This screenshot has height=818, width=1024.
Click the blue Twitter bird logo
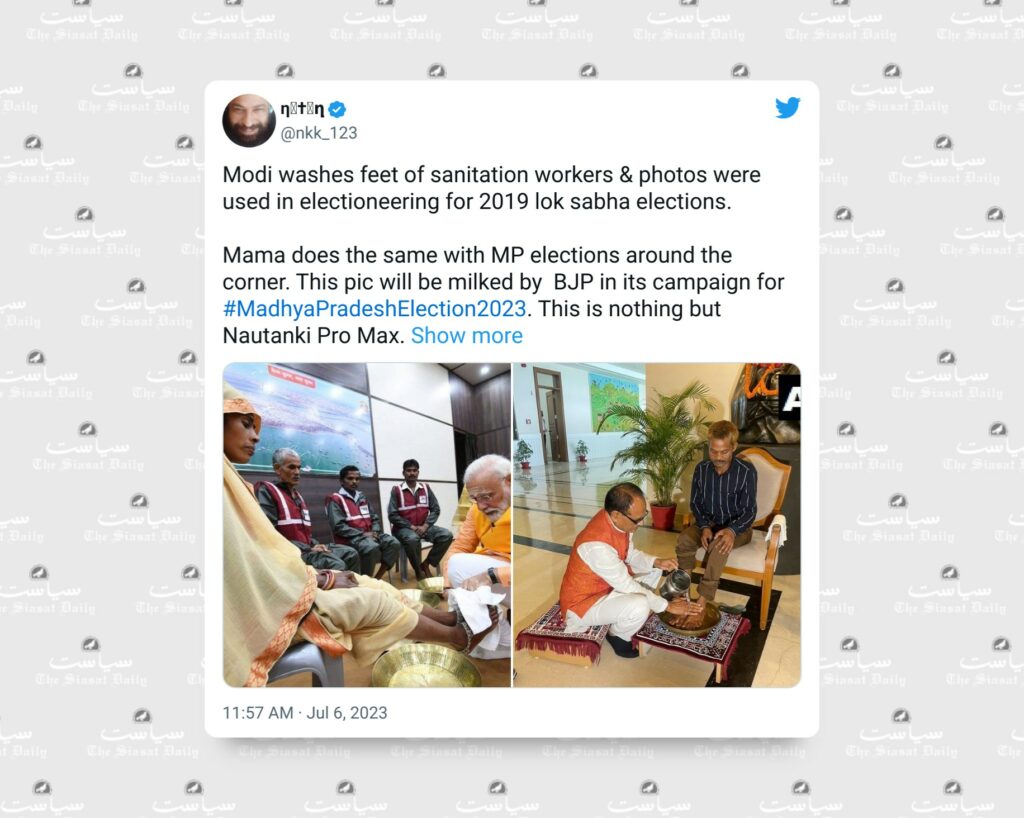pyautogui.click(x=788, y=108)
